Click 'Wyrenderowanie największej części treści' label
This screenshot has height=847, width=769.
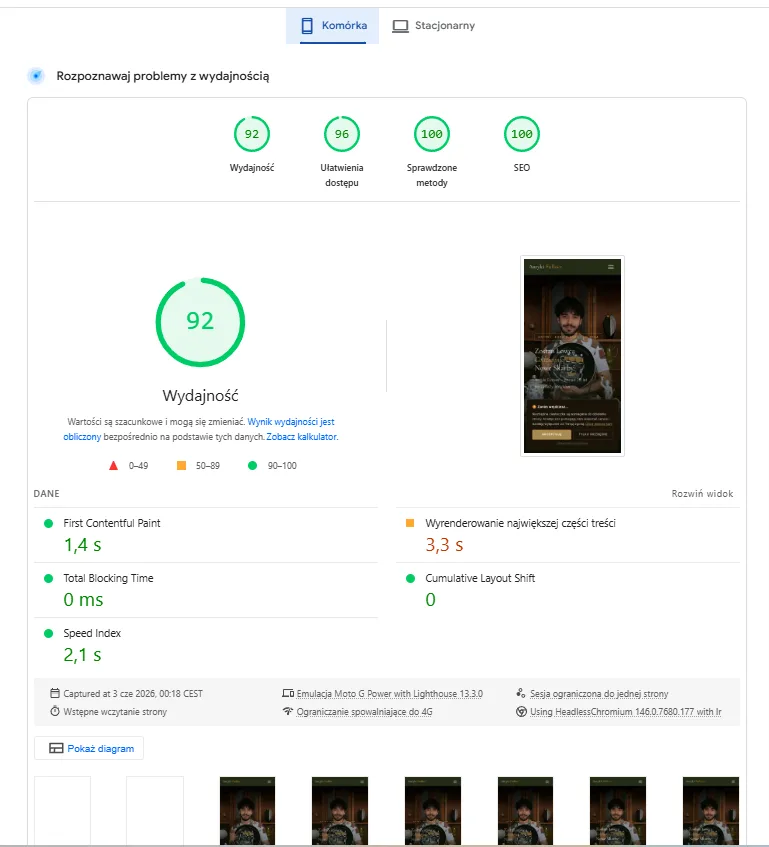pos(521,523)
